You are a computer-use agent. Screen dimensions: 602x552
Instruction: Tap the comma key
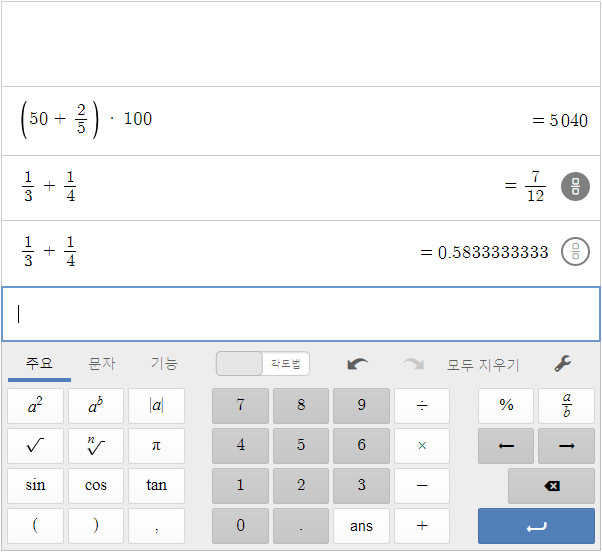(156, 526)
